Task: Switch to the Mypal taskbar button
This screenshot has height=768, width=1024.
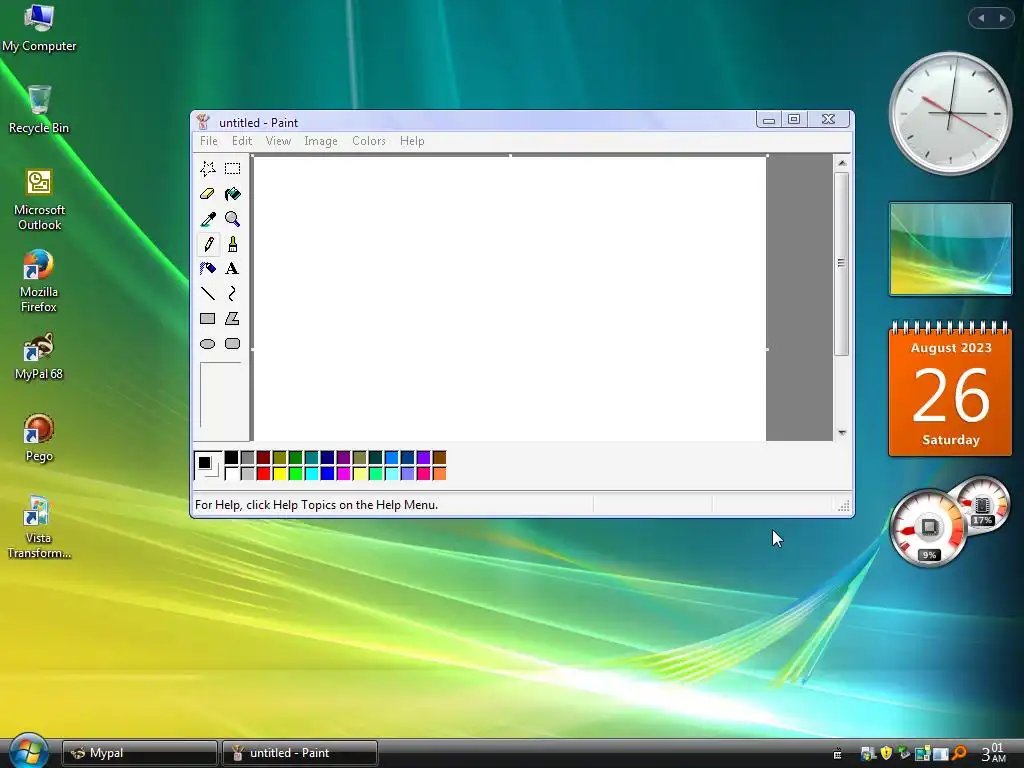Action: tap(139, 753)
